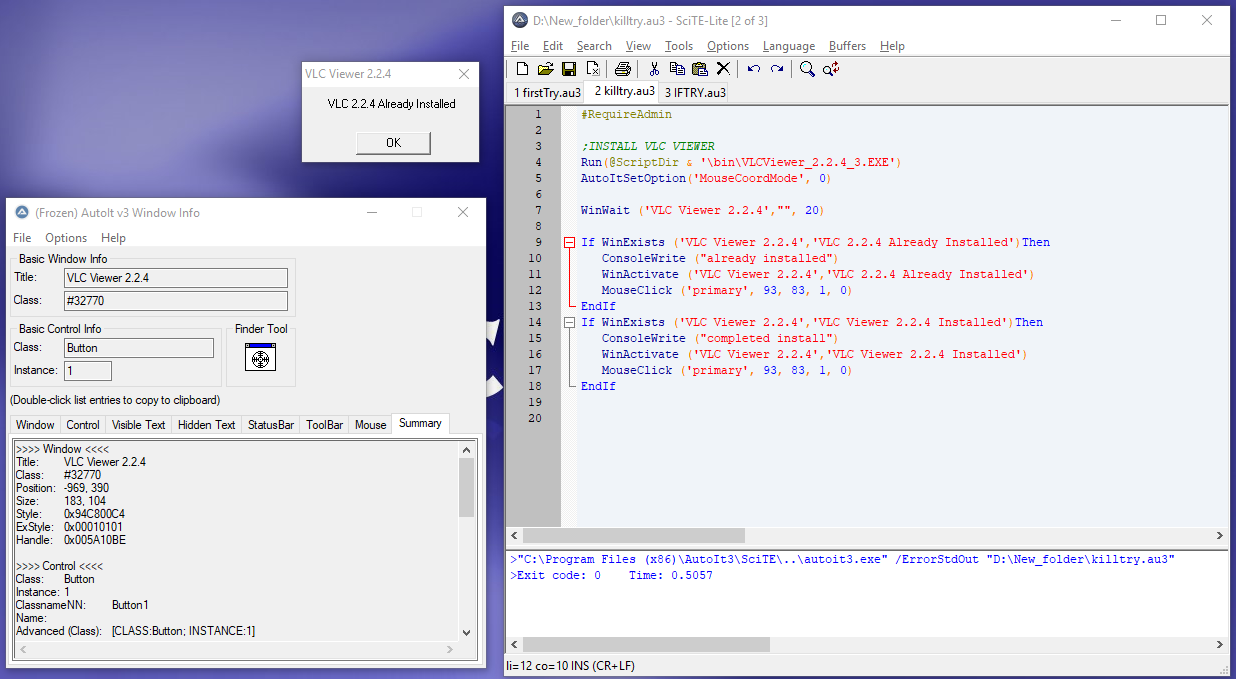Viewport: 1236px width, 679px height.
Task: Paste from clipboard via toolbar icon
Action: [700, 69]
